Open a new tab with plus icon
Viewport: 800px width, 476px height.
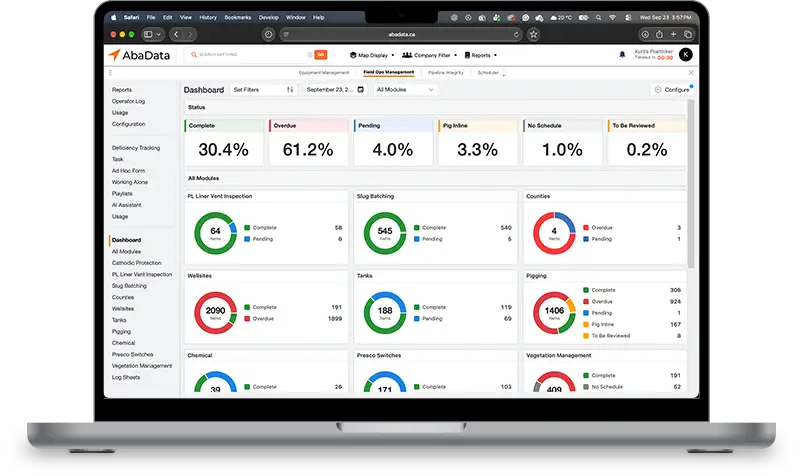[673, 34]
